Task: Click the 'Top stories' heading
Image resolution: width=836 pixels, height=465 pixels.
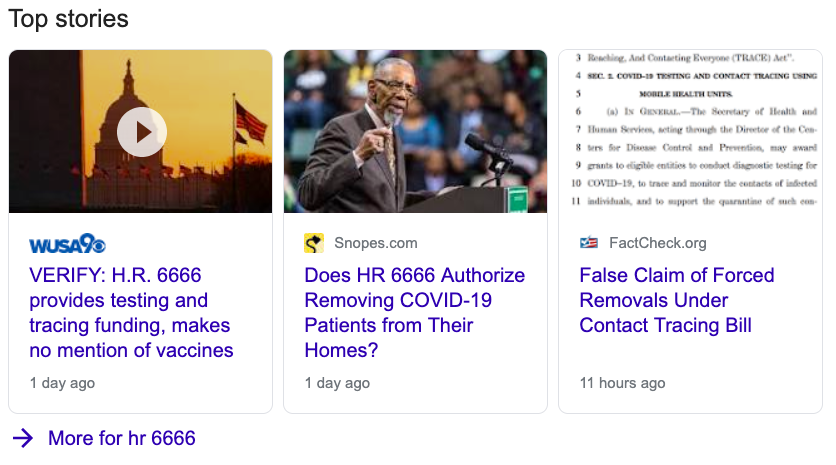Action: click(68, 19)
